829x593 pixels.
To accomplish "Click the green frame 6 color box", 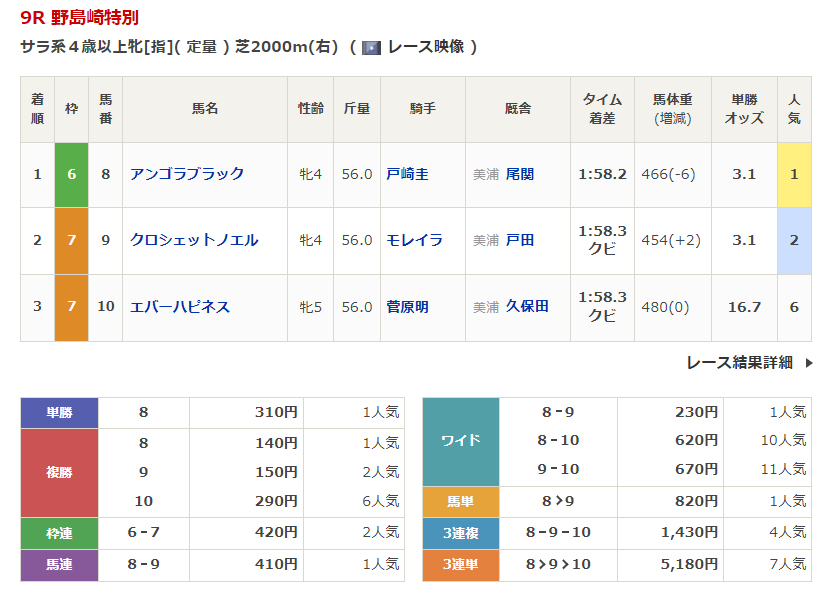I will click(x=71, y=174).
